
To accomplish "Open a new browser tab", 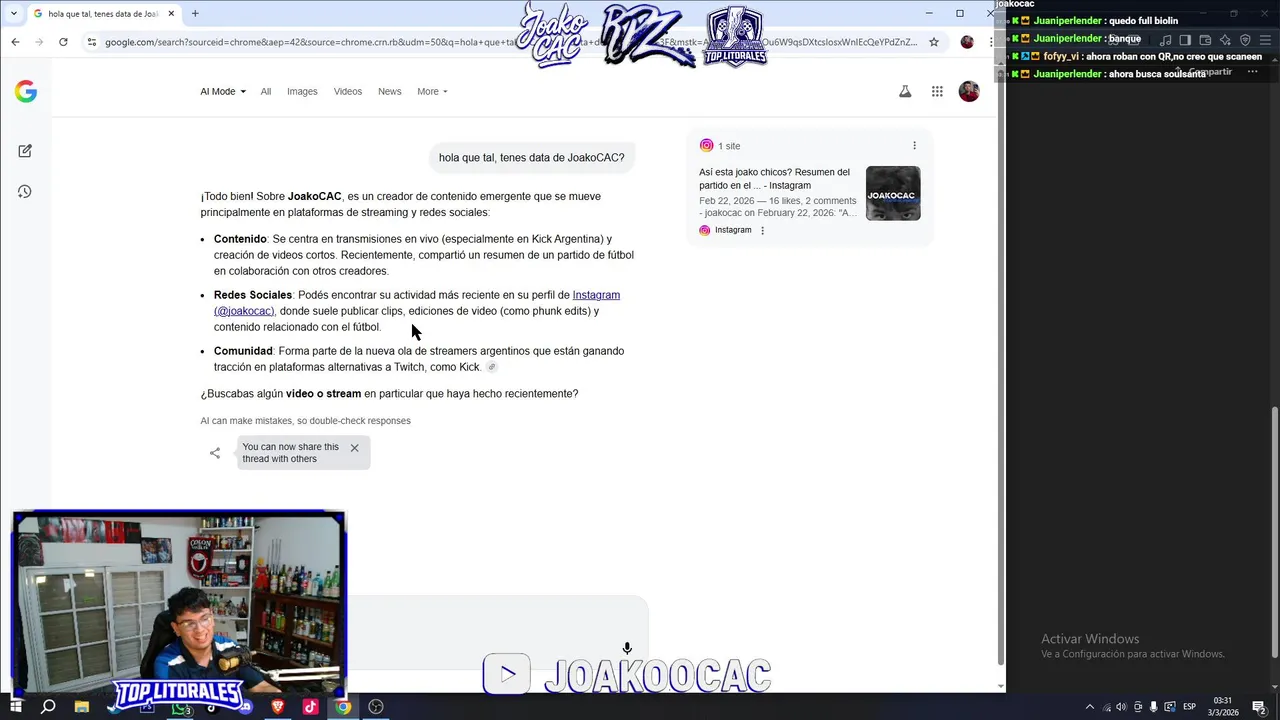I will point(195,13).
